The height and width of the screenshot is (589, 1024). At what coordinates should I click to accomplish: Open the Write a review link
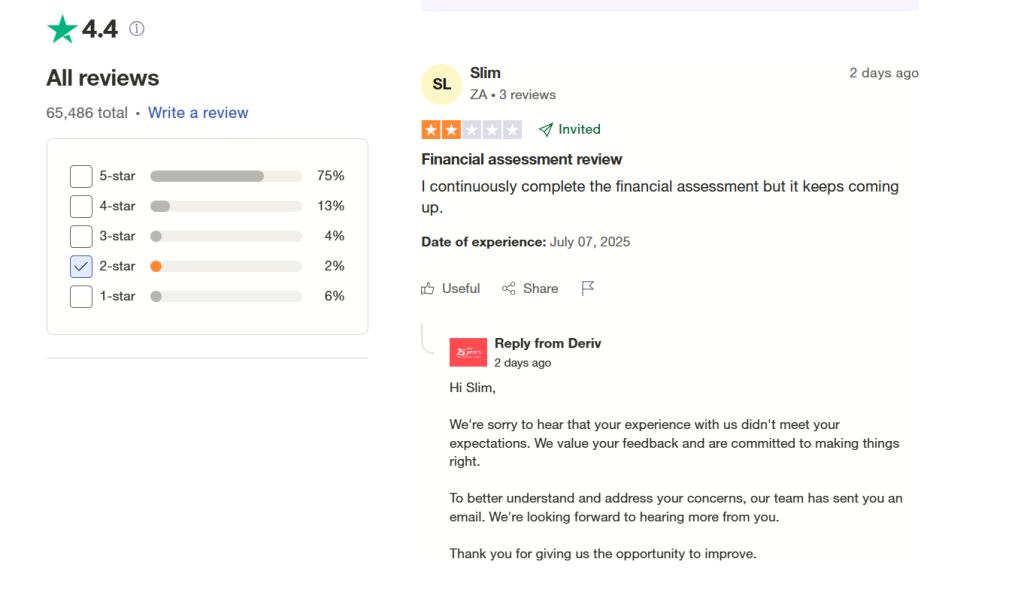pos(198,113)
